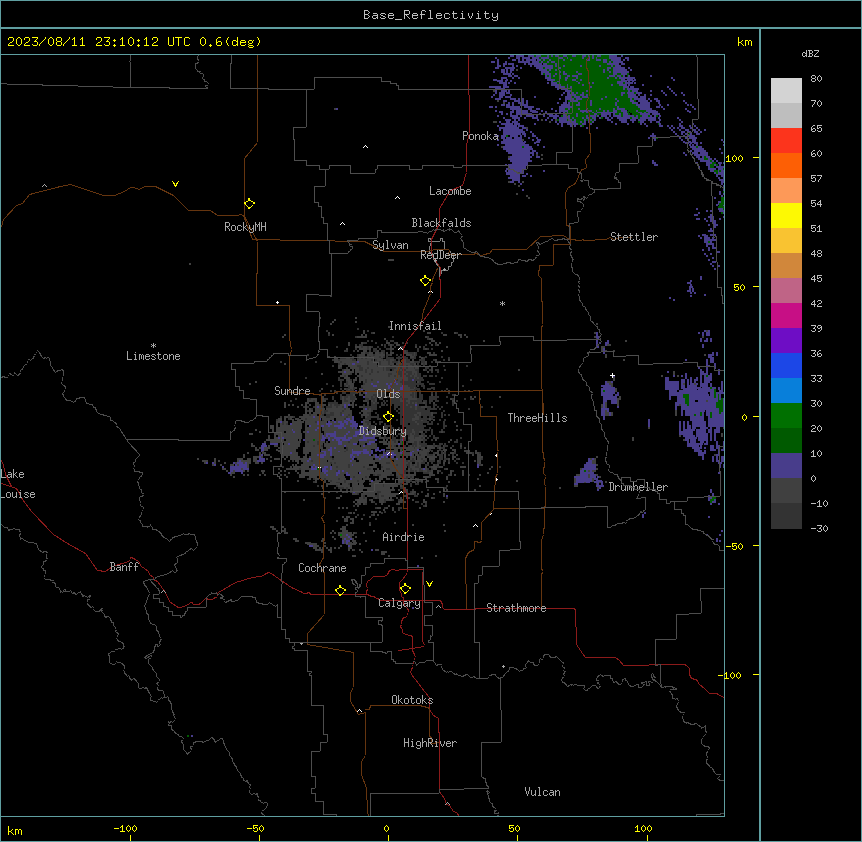Click the Cochrane label
Viewport: 862px width, 842px height.
[x=322, y=568]
